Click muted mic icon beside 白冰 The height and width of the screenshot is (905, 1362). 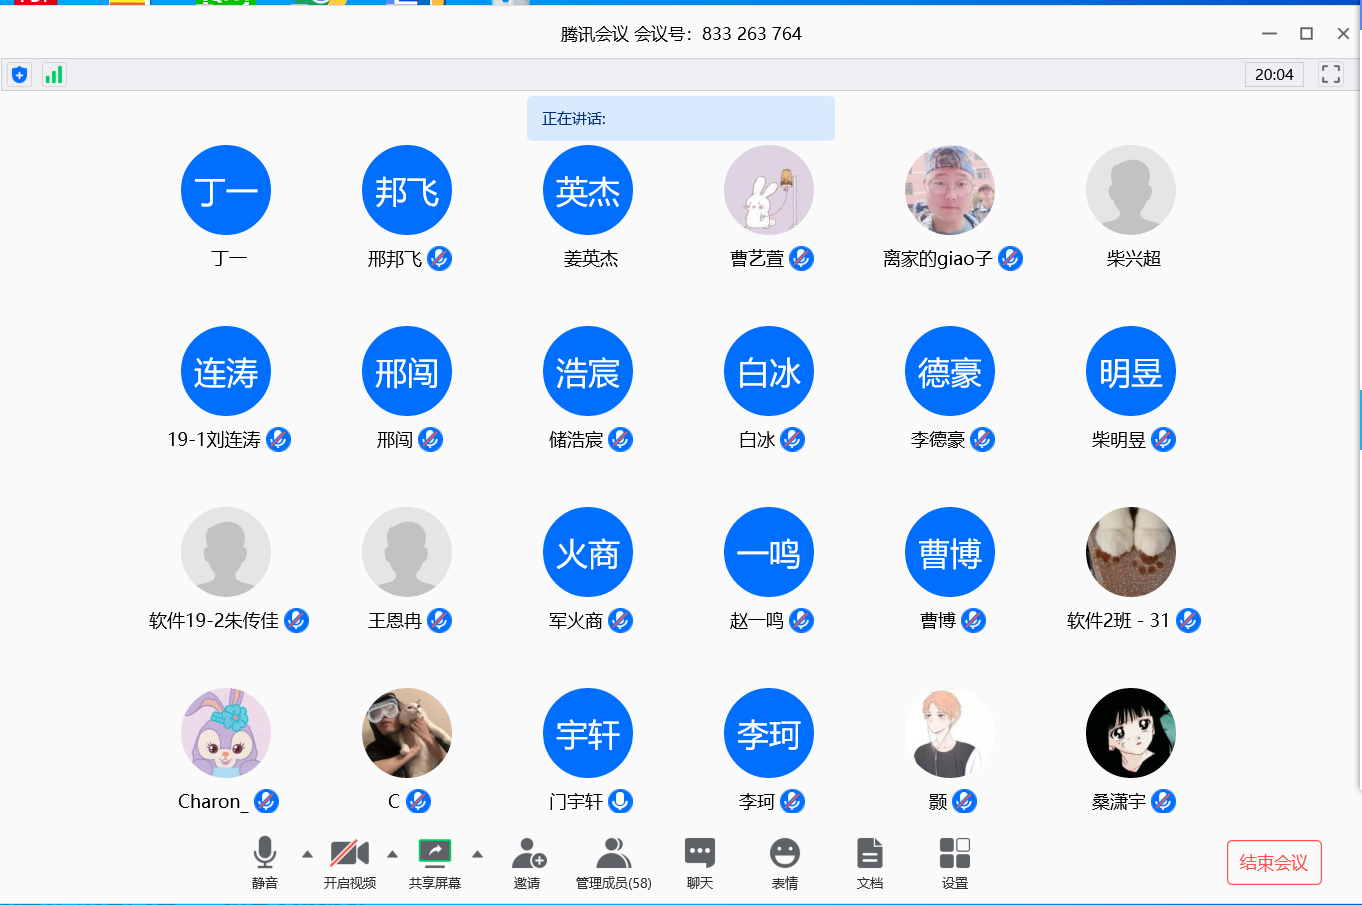click(793, 440)
